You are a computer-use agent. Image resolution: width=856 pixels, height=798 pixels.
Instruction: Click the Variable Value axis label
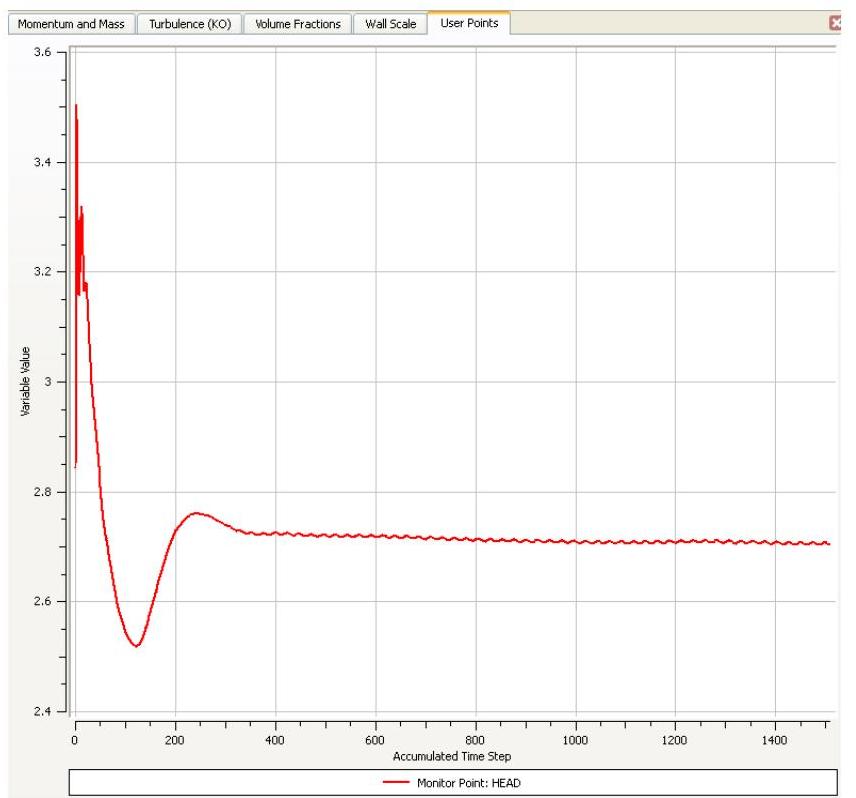(x=25, y=381)
